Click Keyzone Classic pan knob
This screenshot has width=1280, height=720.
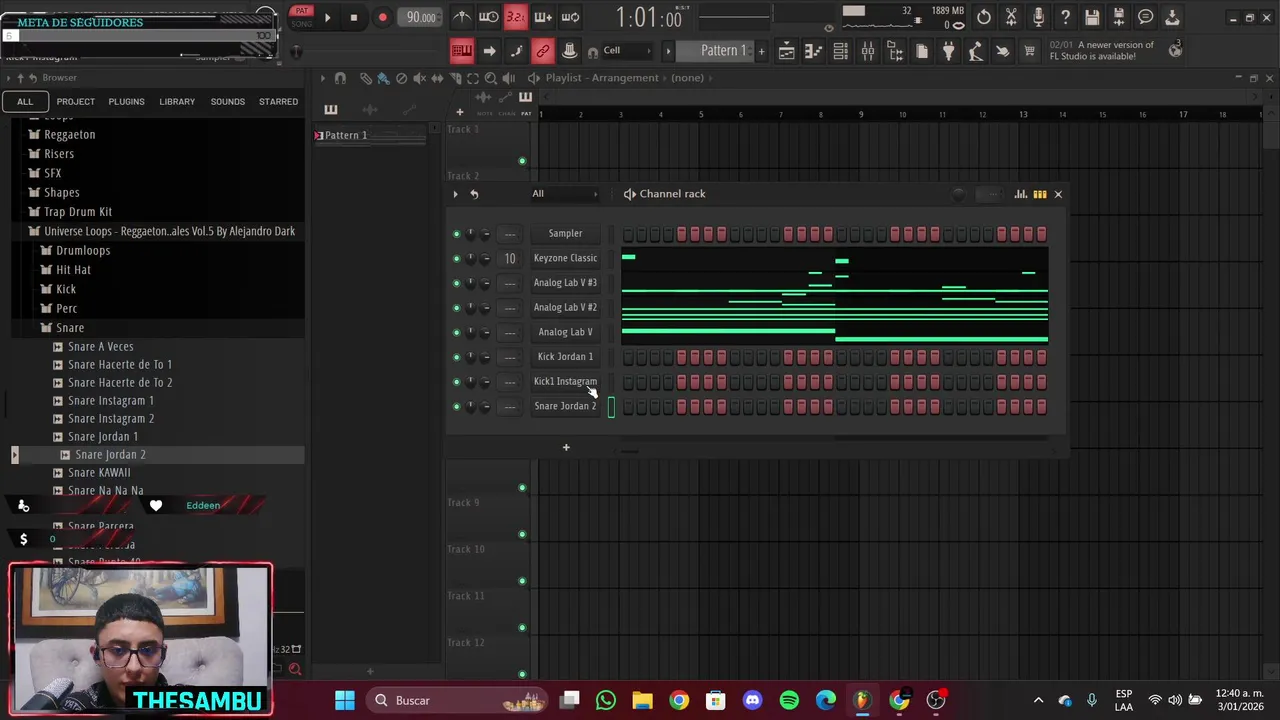pyautogui.click(x=471, y=258)
